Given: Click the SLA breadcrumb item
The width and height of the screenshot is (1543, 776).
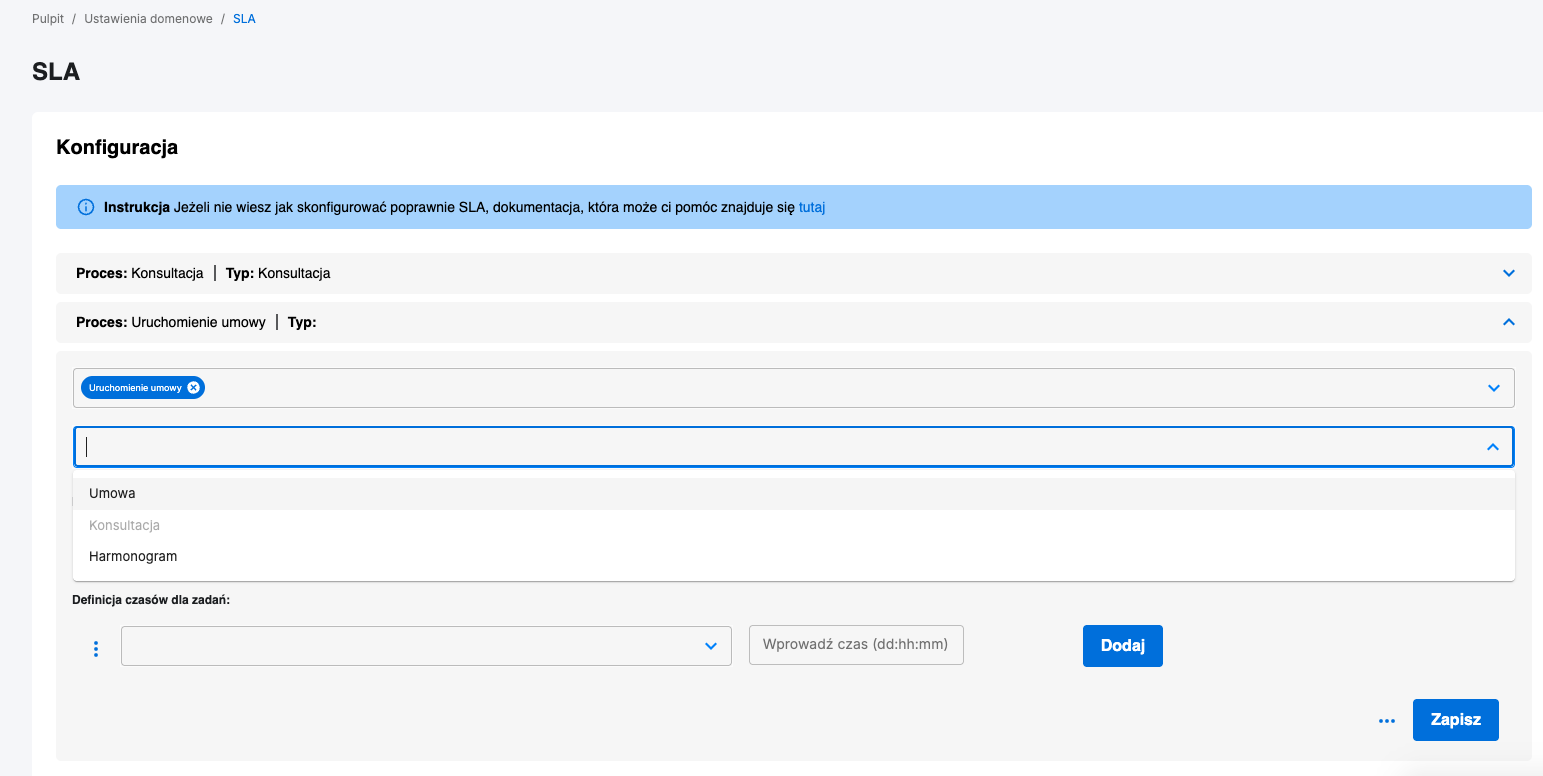Looking at the screenshot, I should point(244,19).
